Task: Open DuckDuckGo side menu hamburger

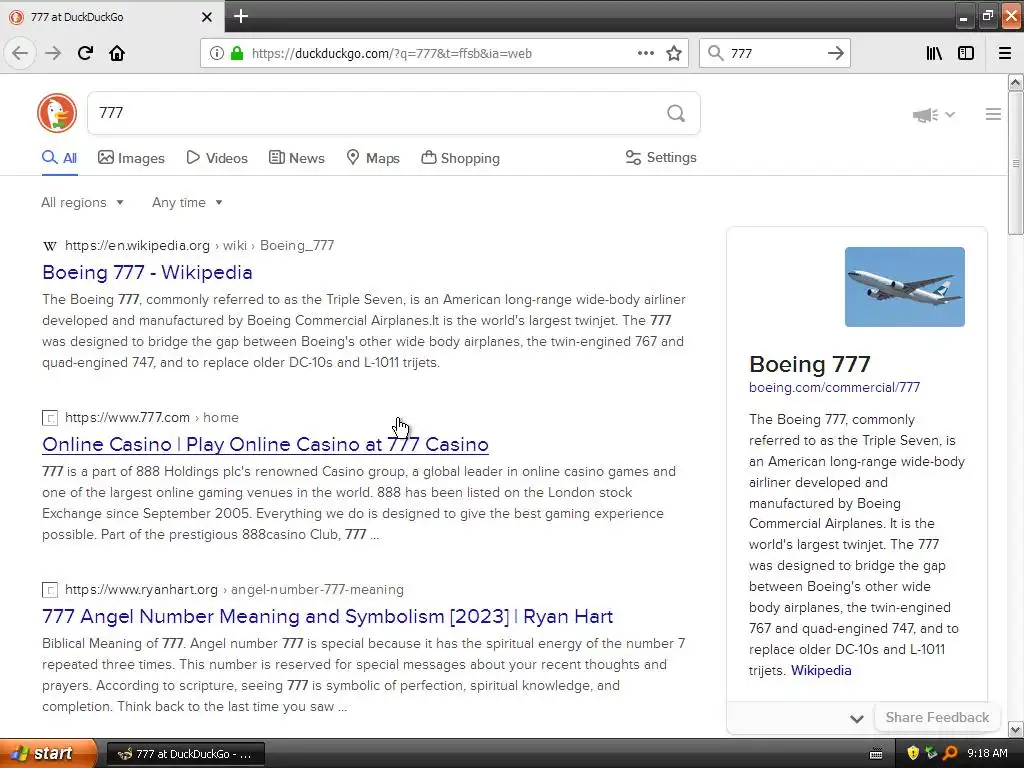Action: click(993, 114)
